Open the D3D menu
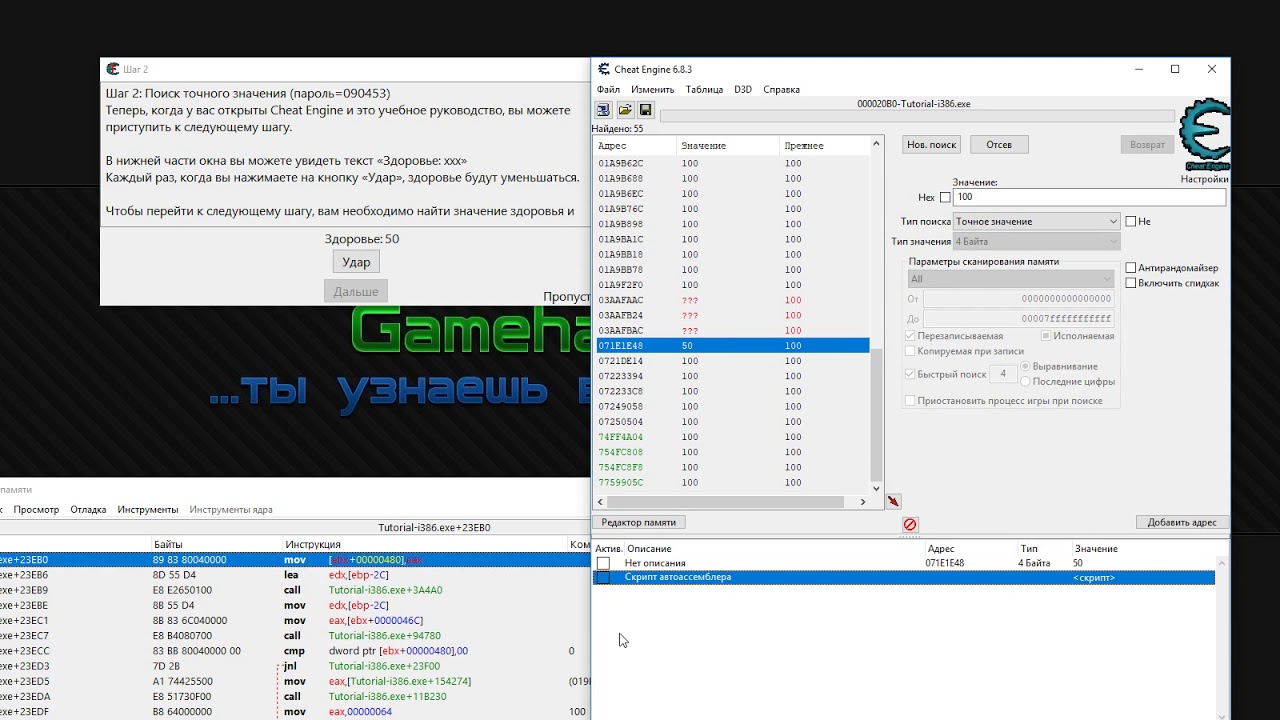The height and width of the screenshot is (720, 1280). 743,89
